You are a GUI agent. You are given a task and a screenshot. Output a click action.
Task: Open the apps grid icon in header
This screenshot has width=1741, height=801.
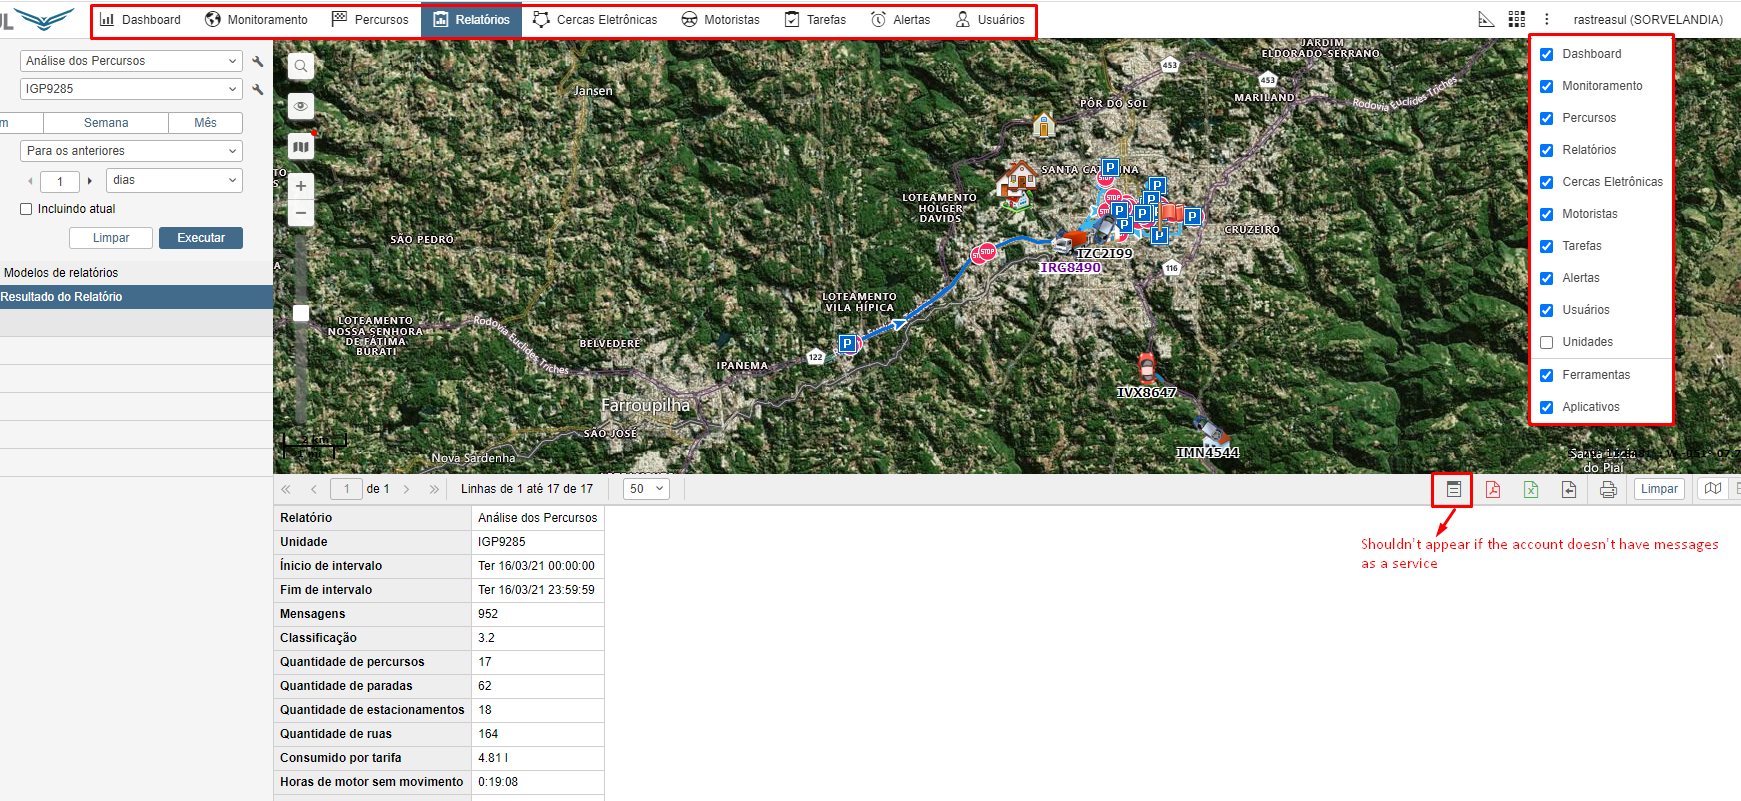tap(1516, 19)
